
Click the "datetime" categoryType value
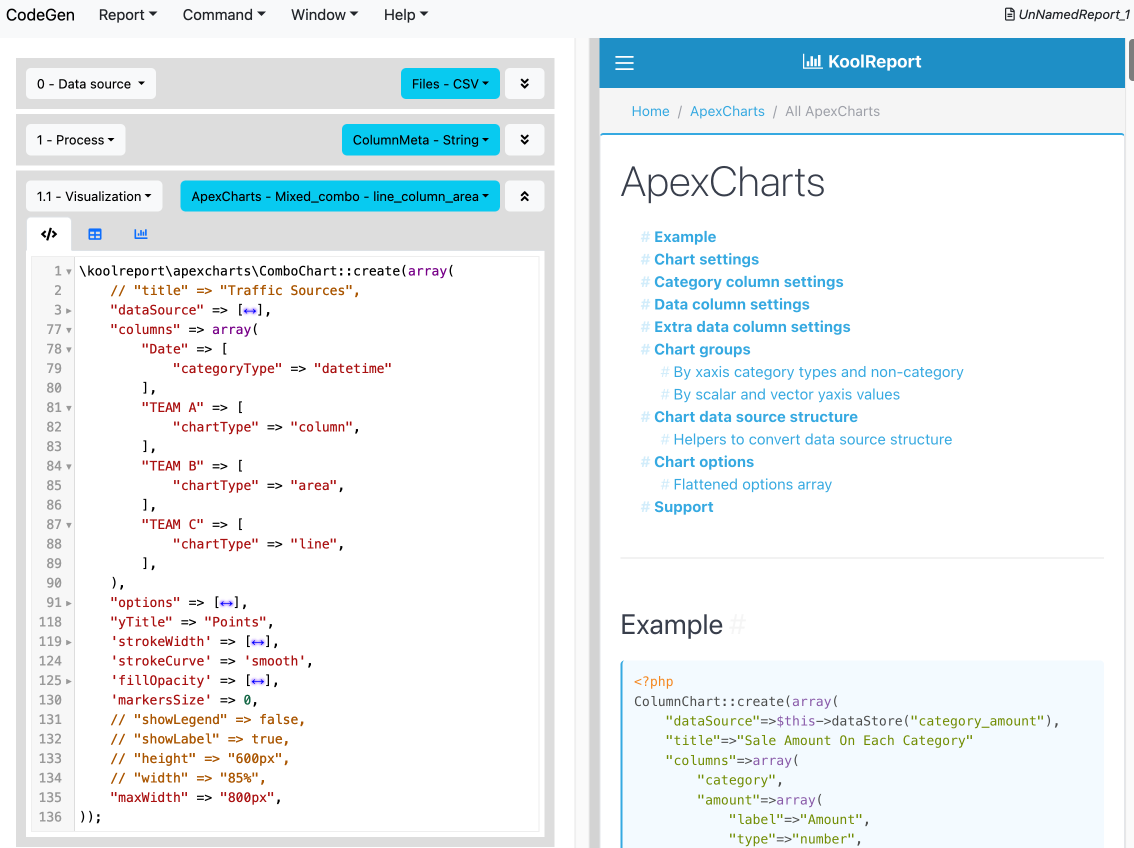[x=353, y=369]
